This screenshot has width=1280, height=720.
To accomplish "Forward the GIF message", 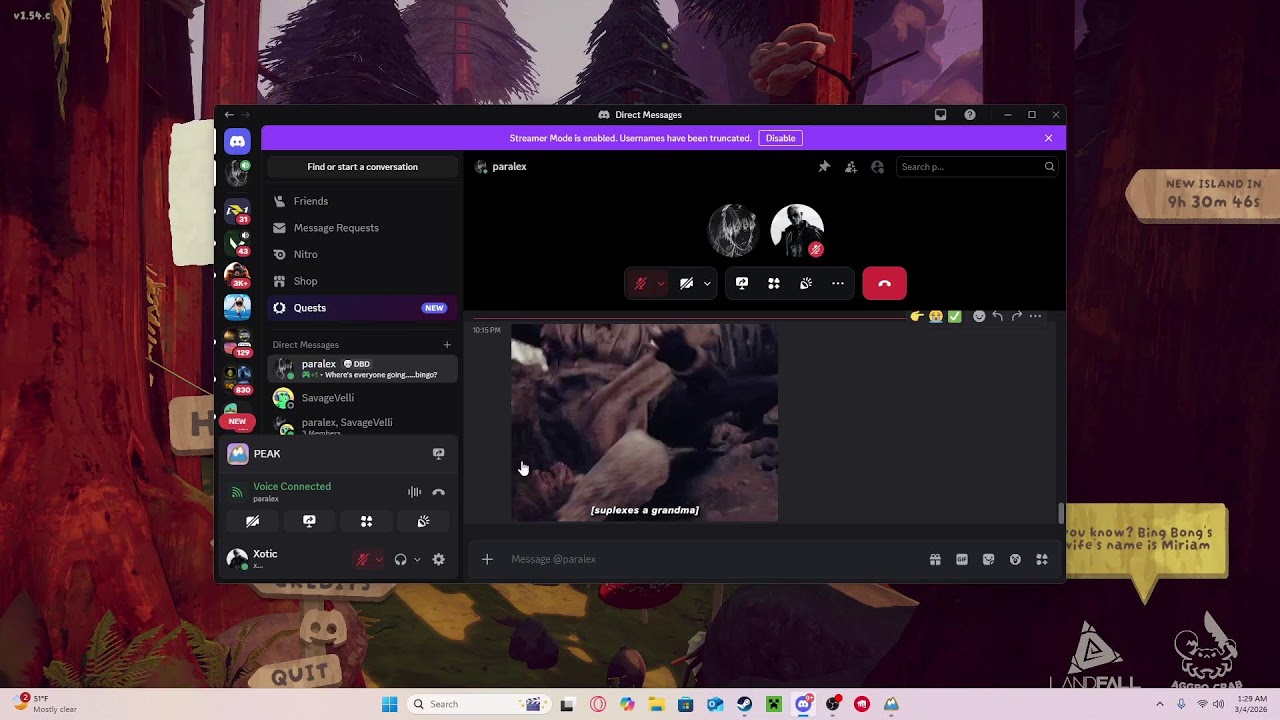I will tap(1017, 316).
